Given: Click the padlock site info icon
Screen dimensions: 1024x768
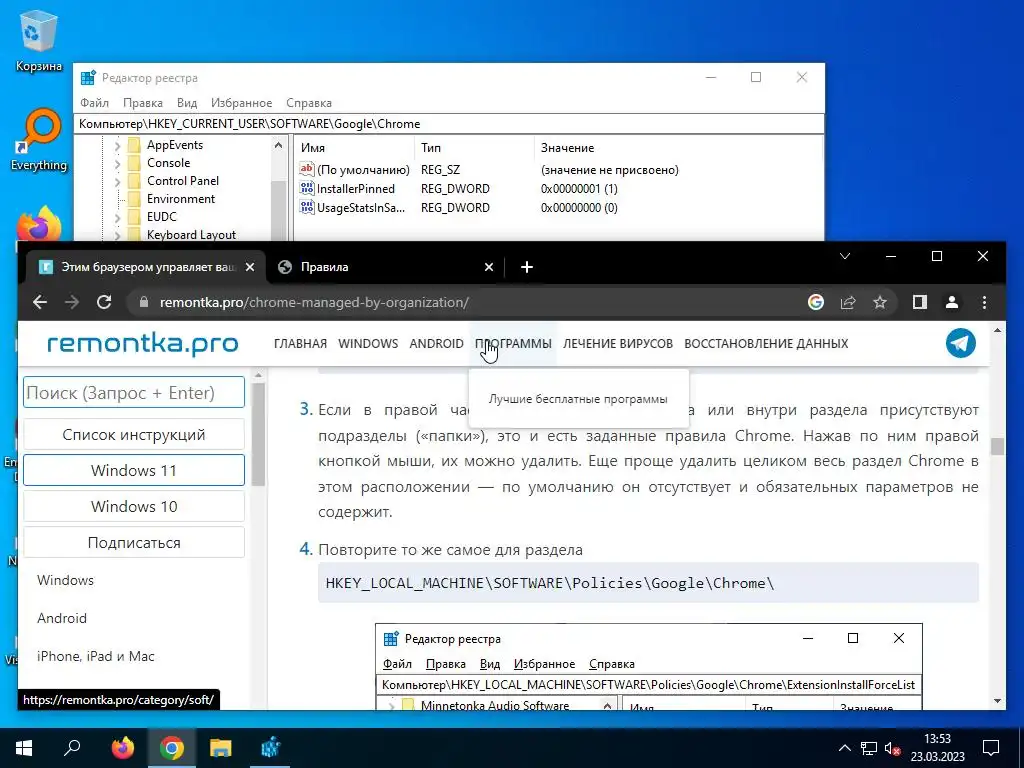Looking at the screenshot, I should pyautogui.click(x=144, y=302).
